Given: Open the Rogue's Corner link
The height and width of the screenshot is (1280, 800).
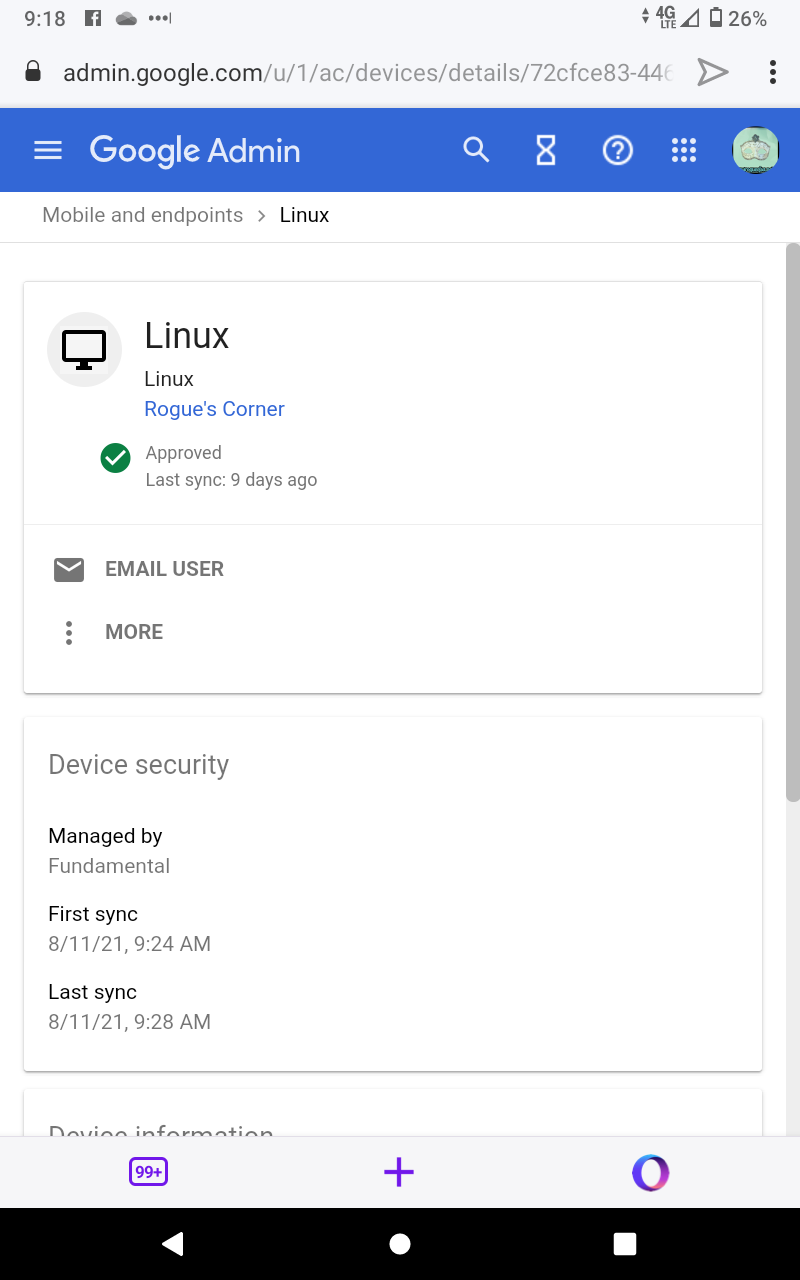Looking at the screenshot, I should click(214, 409).
